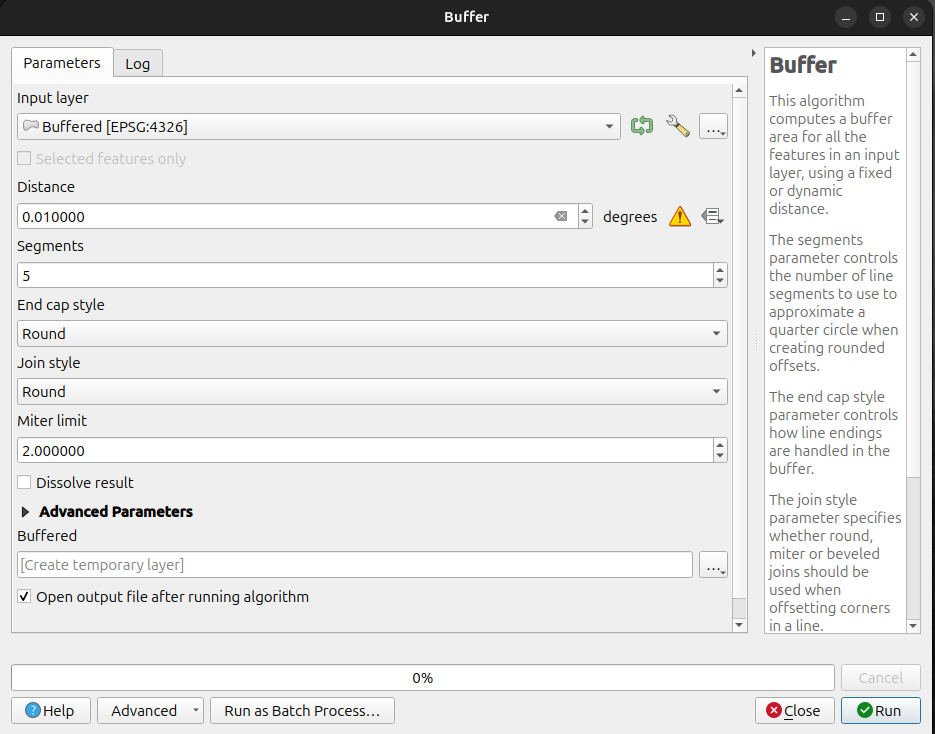
Task: Enable the Dissolve result option
Action: (23, 482)
